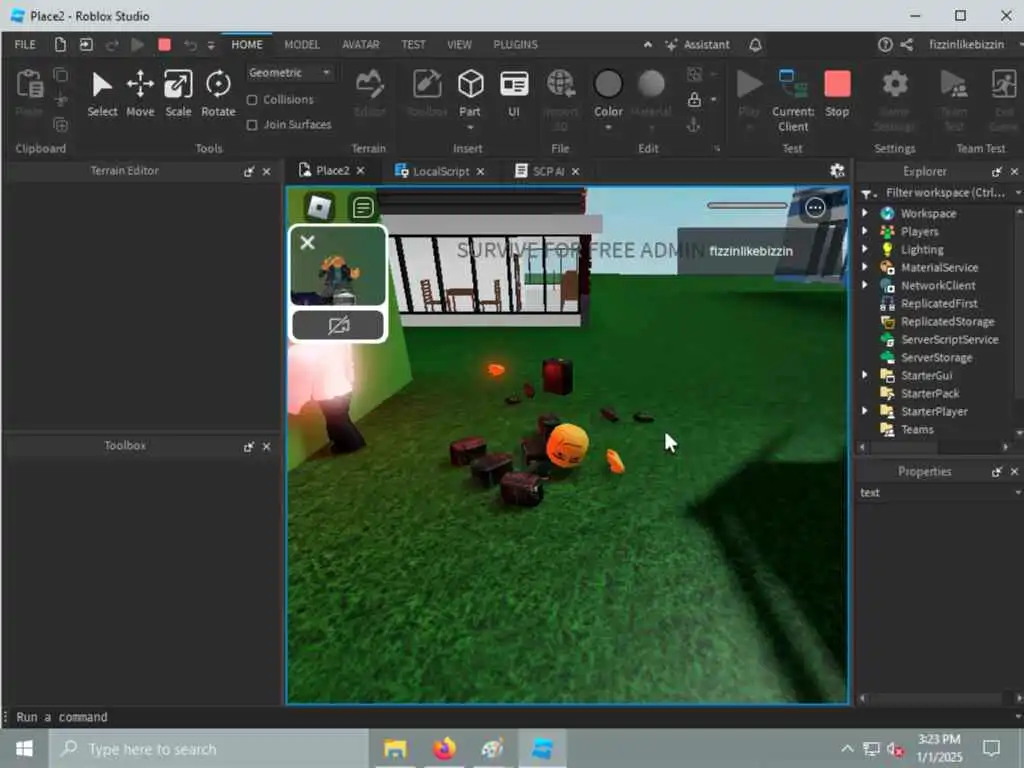Click the Anchor icon

click(694, 124)
